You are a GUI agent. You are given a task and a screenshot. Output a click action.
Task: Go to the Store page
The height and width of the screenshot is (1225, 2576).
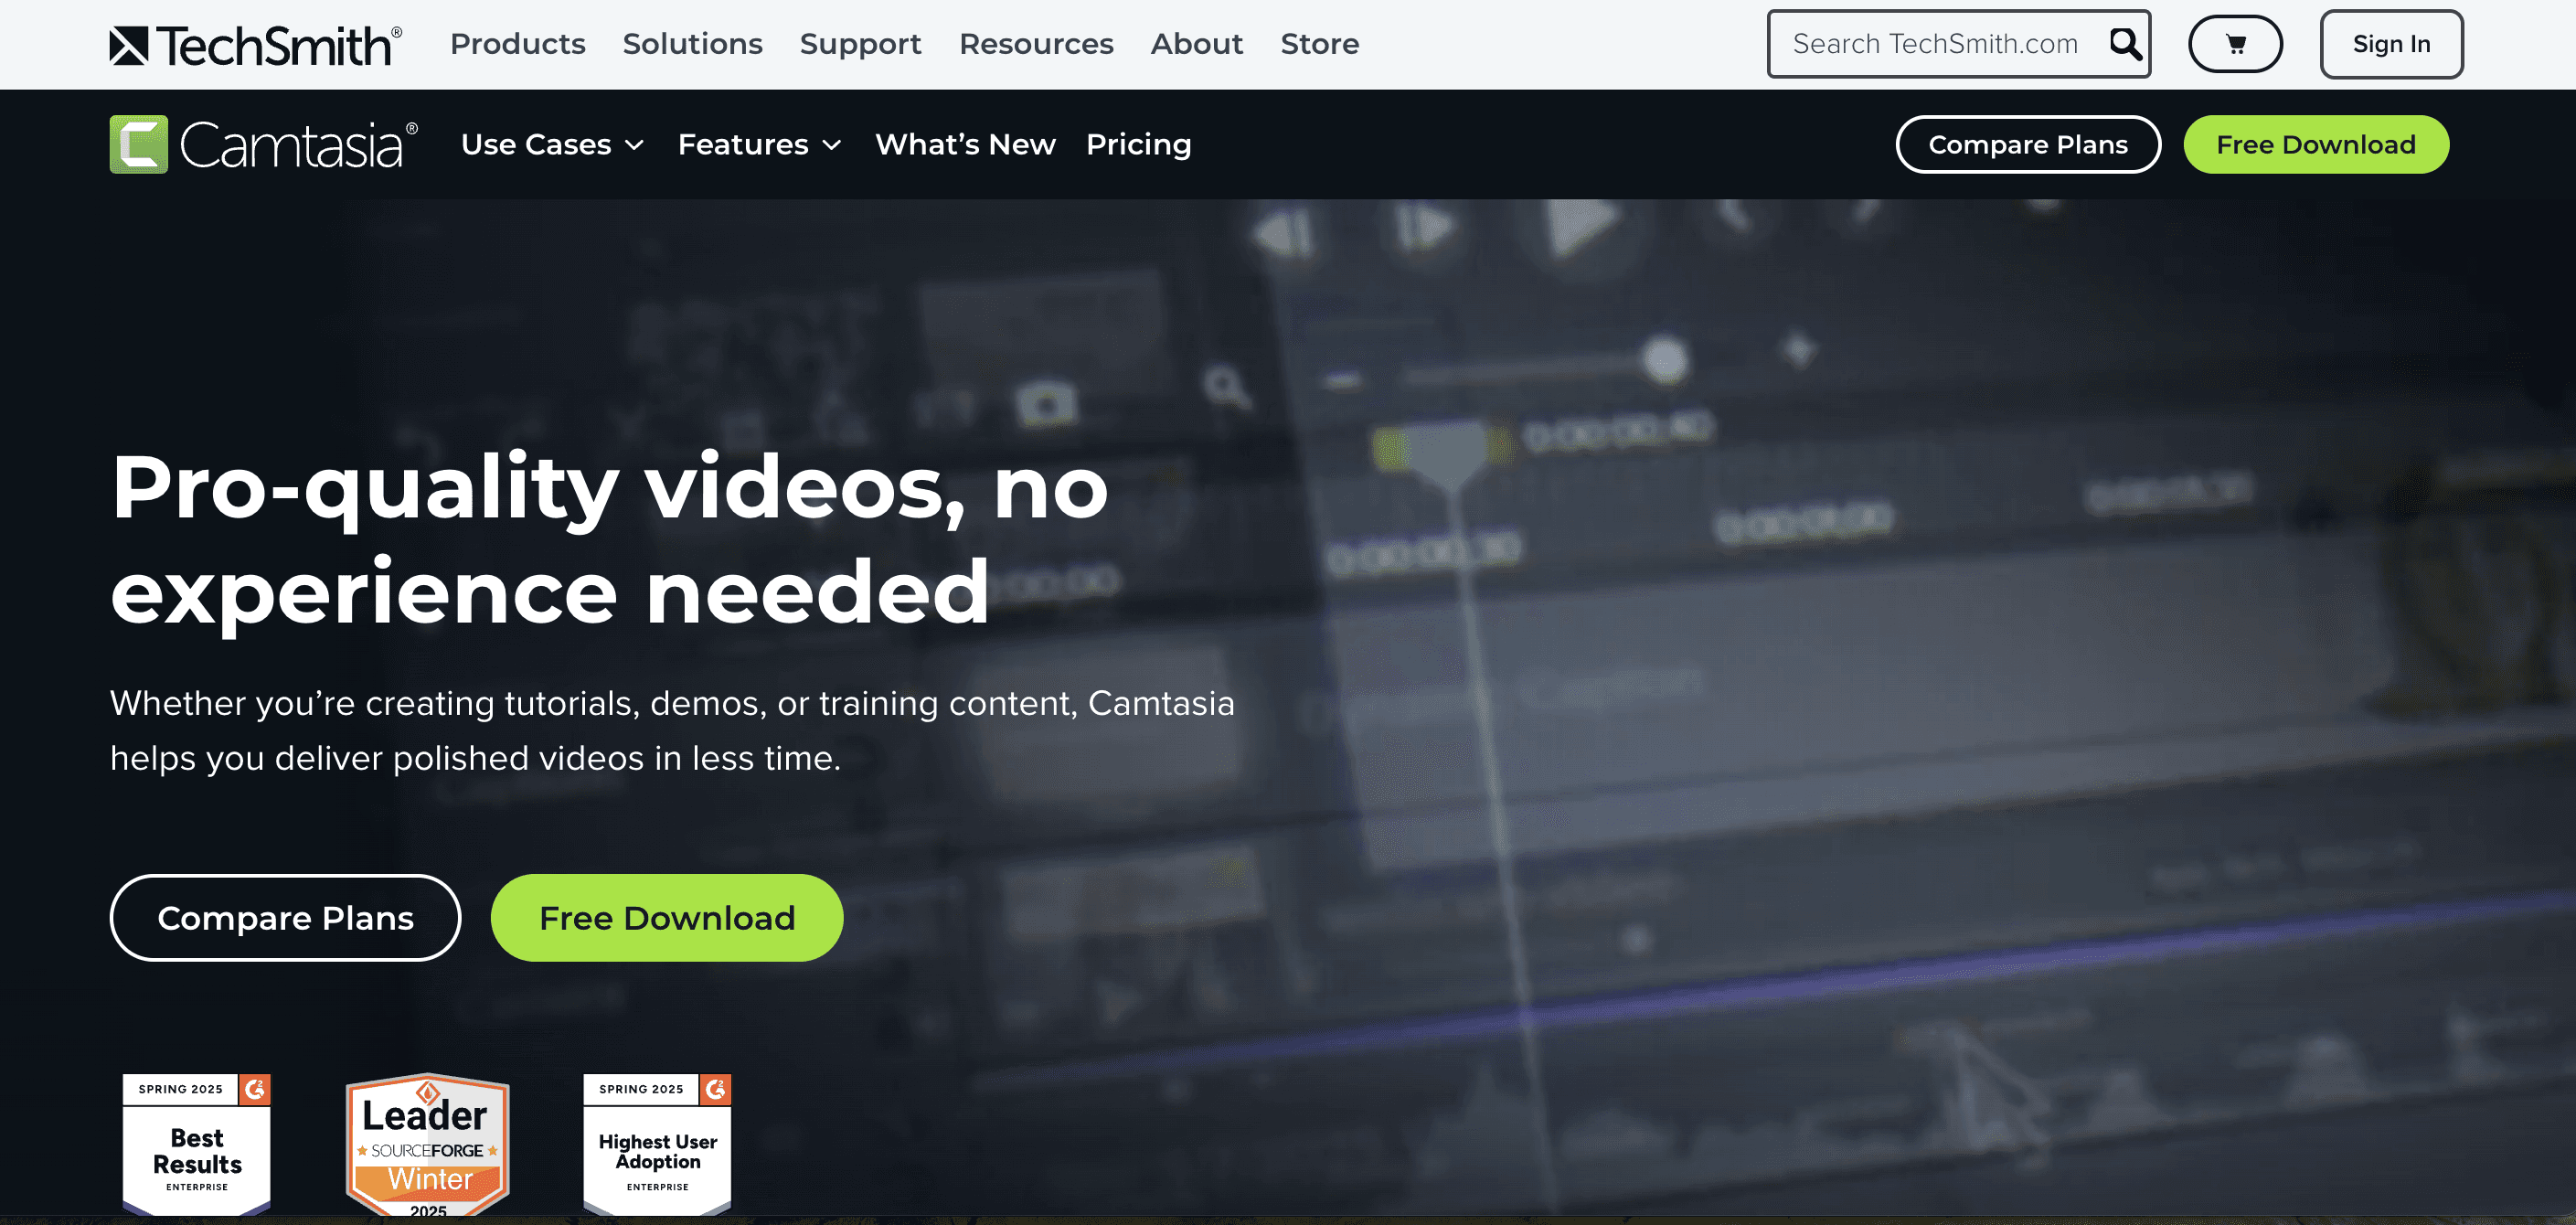[x=1319, y=44]
